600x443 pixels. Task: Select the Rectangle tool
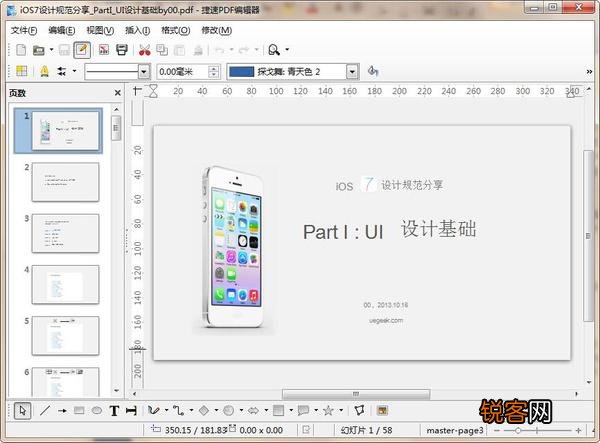(x=79, y=411)
